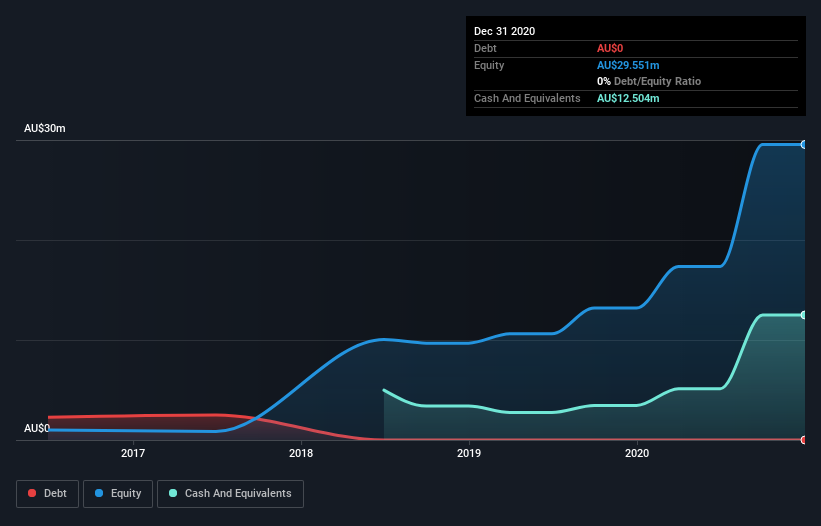Click the Debt row label in tooltip

(x=485, y=48)
